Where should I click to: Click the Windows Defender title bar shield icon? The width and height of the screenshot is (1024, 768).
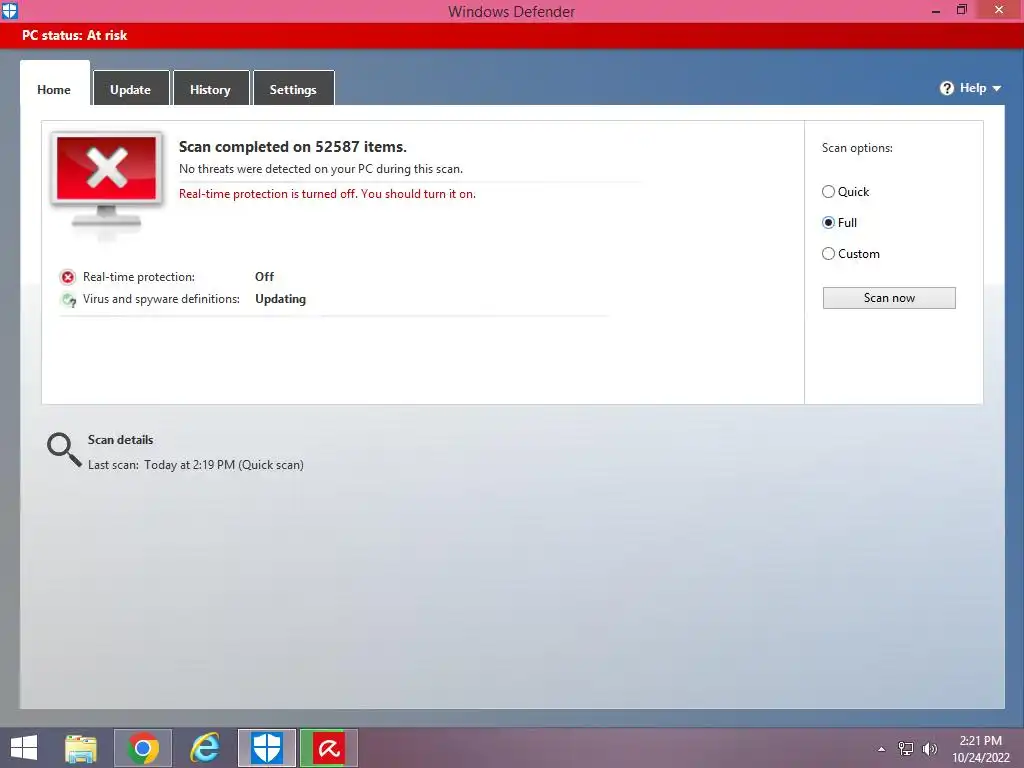point(10,10)
